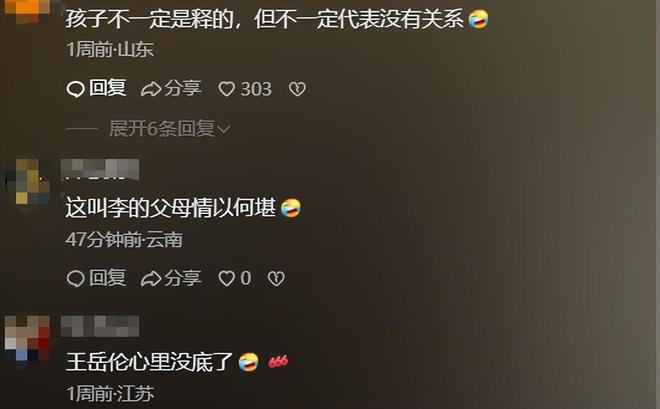Open avatar of the 云南 commenter

coord(28,181)
